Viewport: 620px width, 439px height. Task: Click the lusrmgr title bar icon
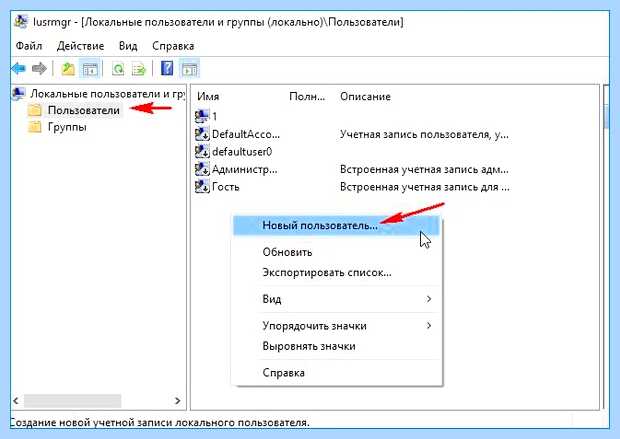(21, 21)
